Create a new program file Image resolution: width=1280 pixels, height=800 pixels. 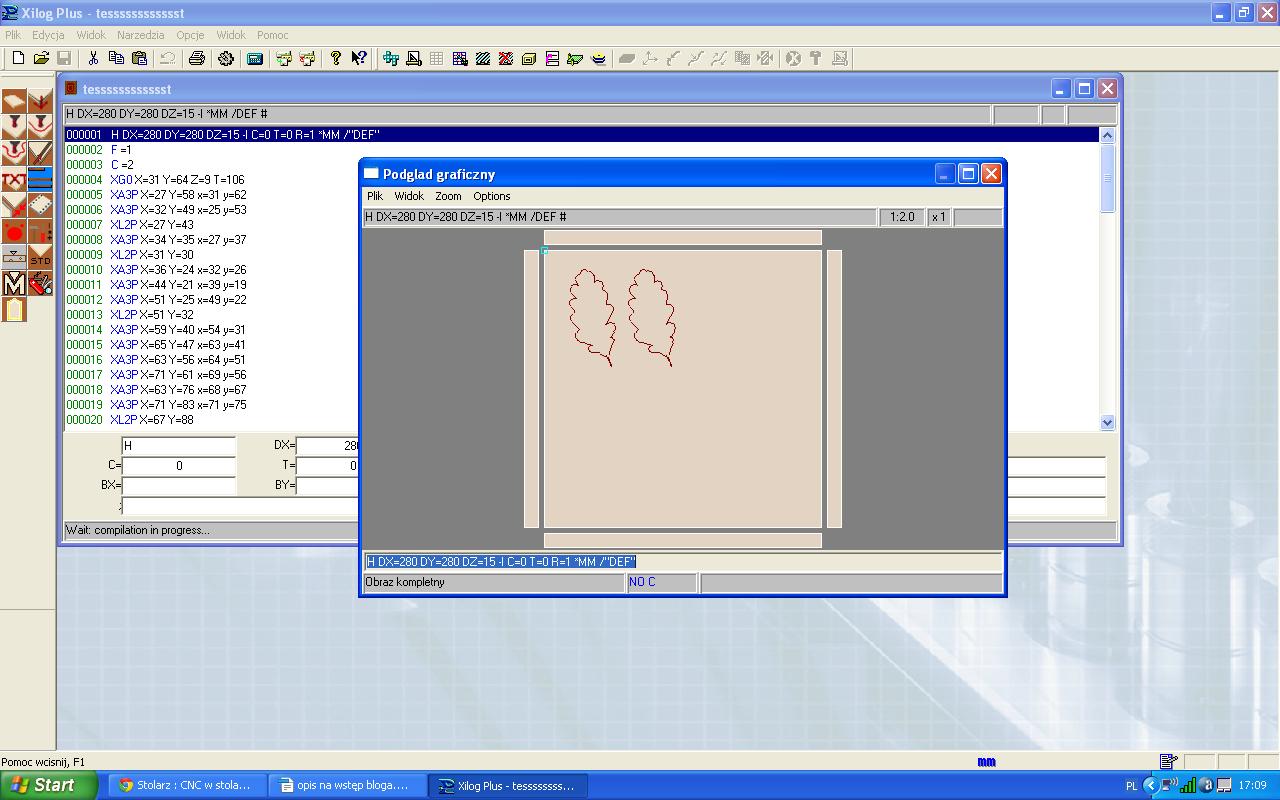19,58
